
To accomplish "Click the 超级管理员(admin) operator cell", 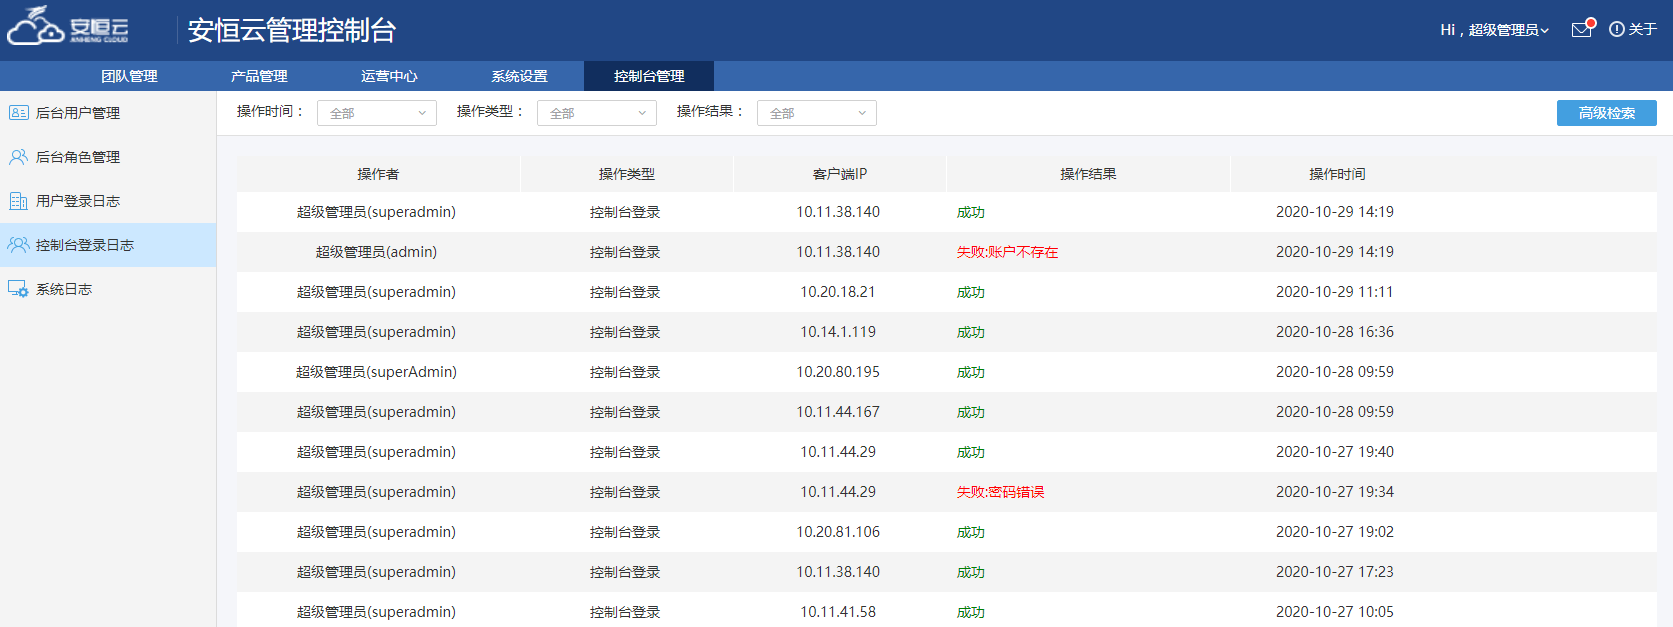I will tap(376, 252).
